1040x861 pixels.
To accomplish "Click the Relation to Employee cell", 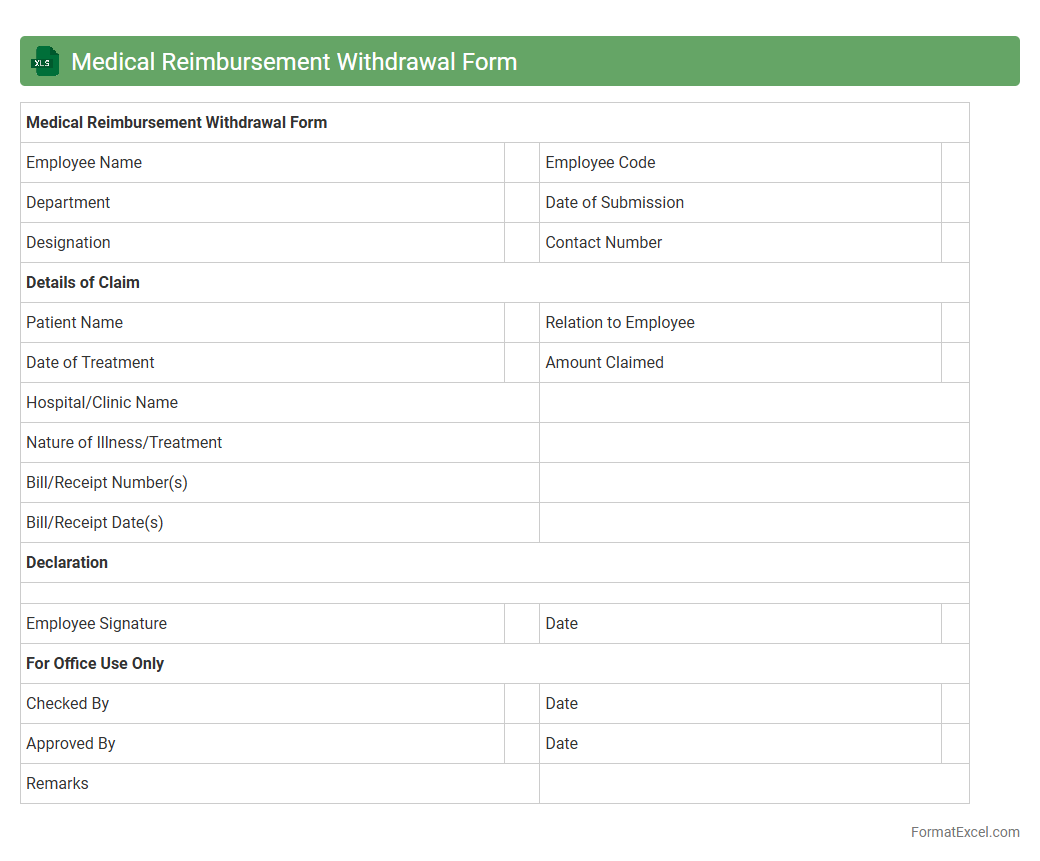I will pyautogui.click(x=739, y=323).
